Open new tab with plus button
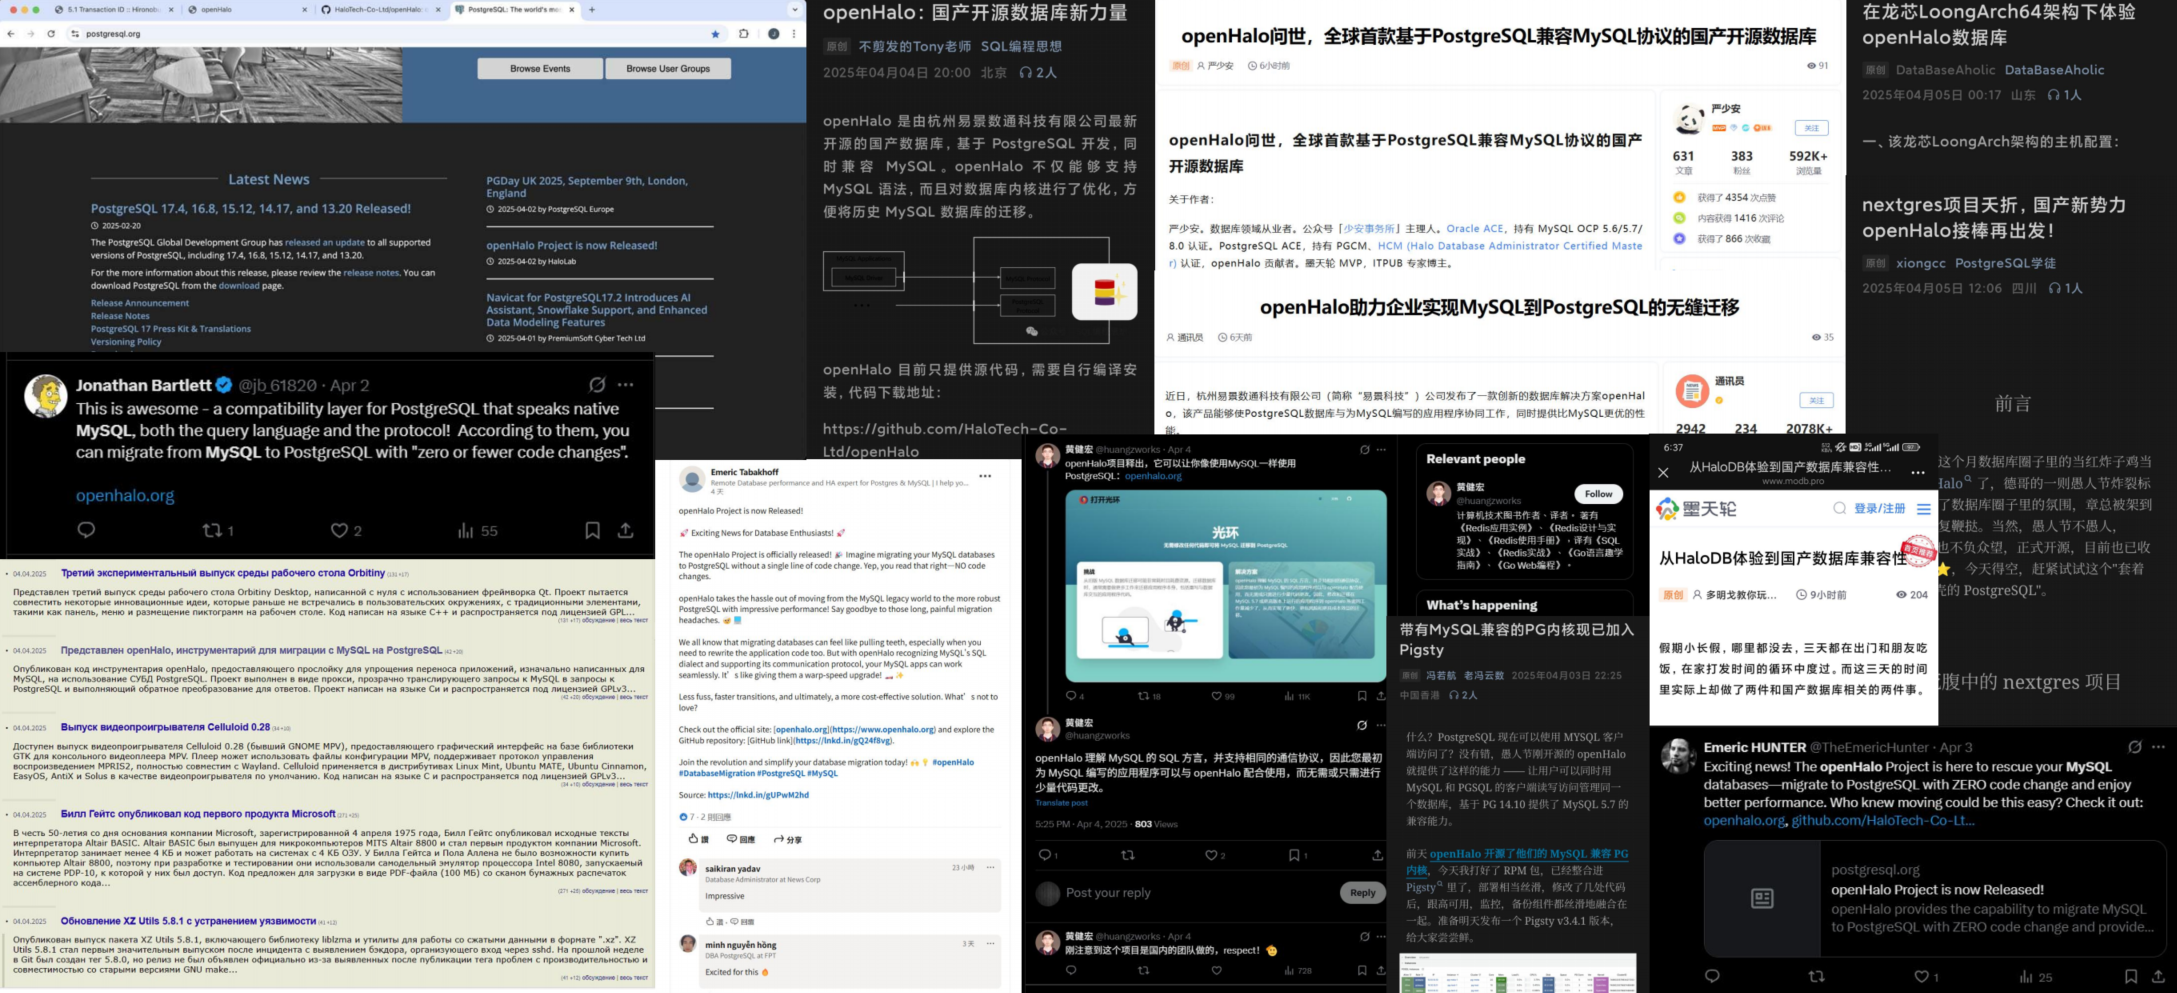The height and width of the screenshot is (993, 2177). (592, 9)
